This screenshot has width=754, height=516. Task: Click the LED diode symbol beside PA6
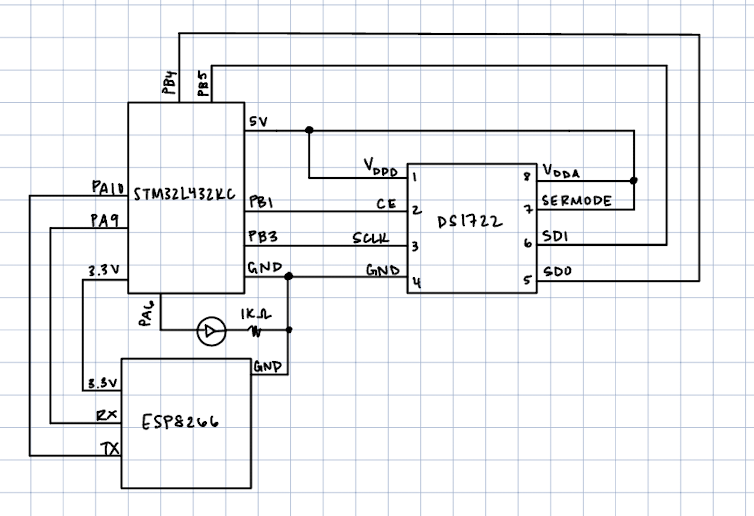click(x=211, y=331)
